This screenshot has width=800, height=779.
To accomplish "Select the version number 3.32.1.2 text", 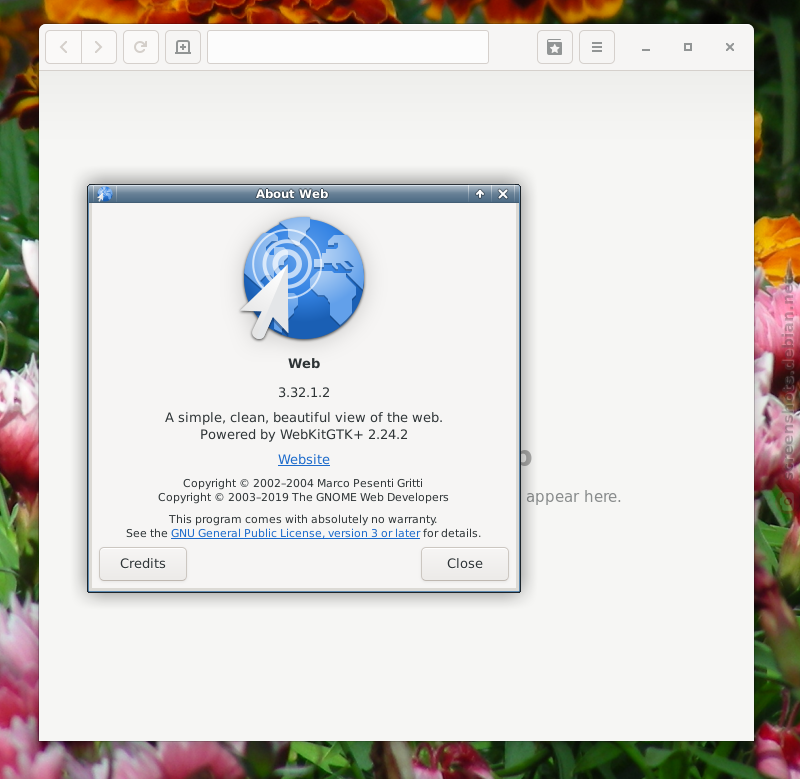I will [x=304, y=392].
